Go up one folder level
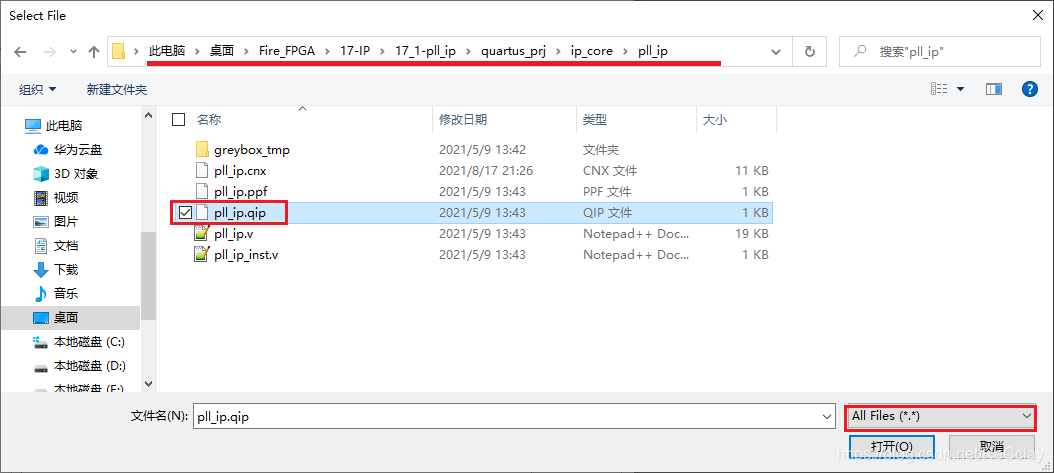Screen dimensions: 1054x473 coord(94,52)
